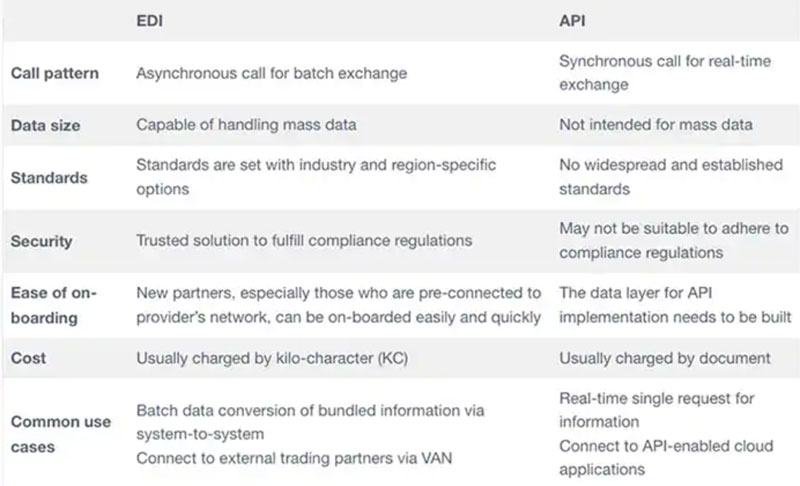
Task: Select the Data size row label
Action: 44,125
